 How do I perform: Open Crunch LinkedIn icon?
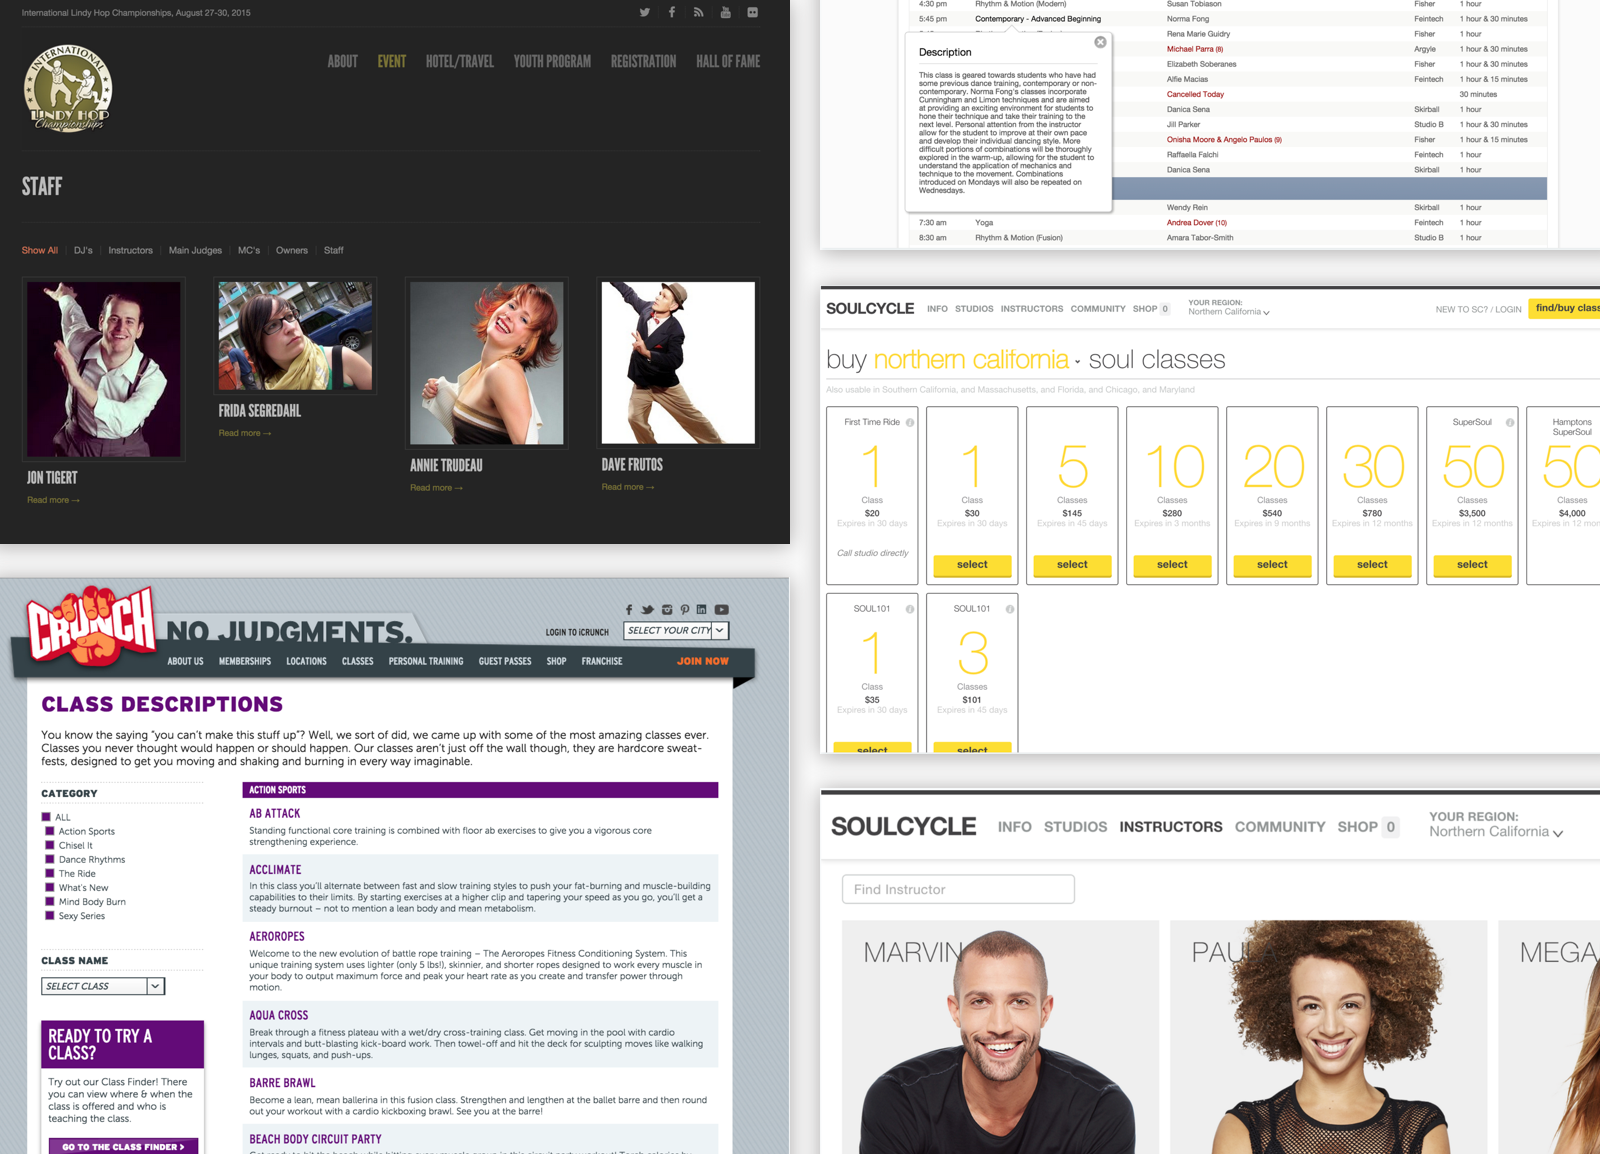click(x=702, y=609)
